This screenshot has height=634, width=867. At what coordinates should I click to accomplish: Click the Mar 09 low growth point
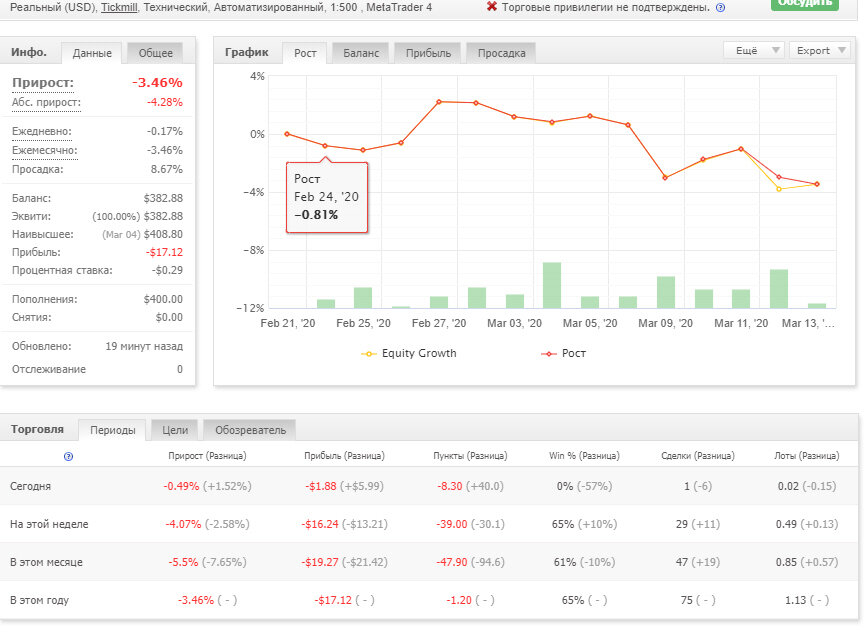(x=665, y=178)
